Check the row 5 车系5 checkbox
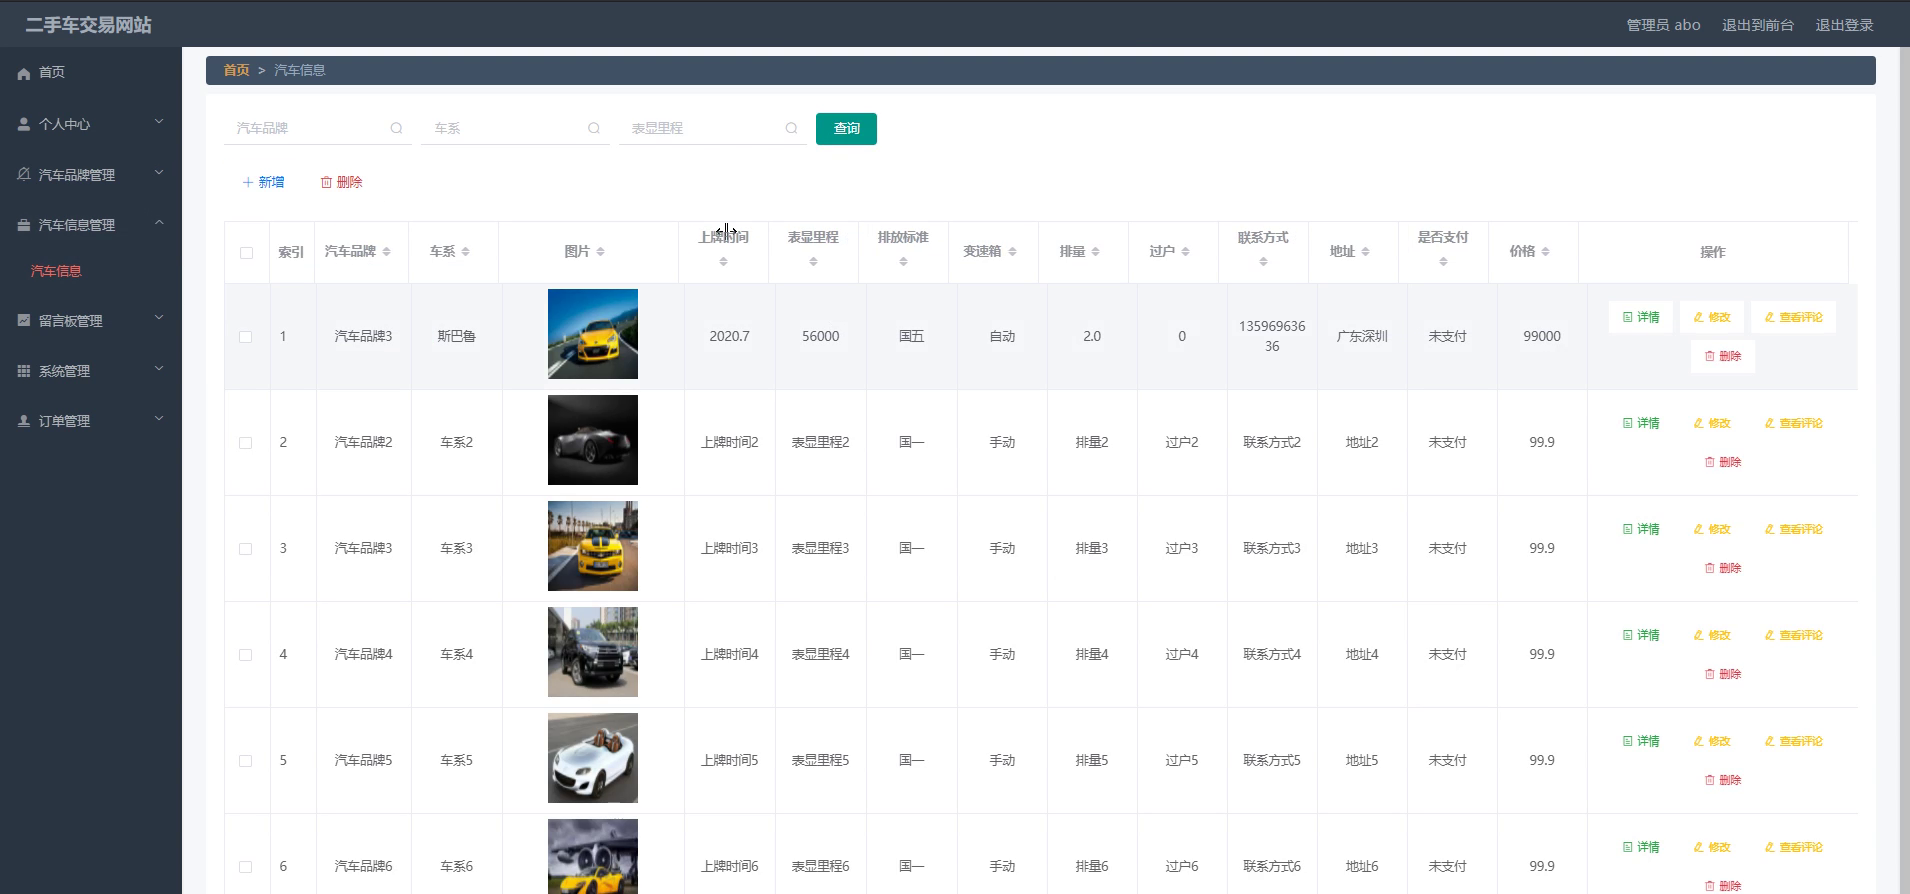 tap(246, 761)
